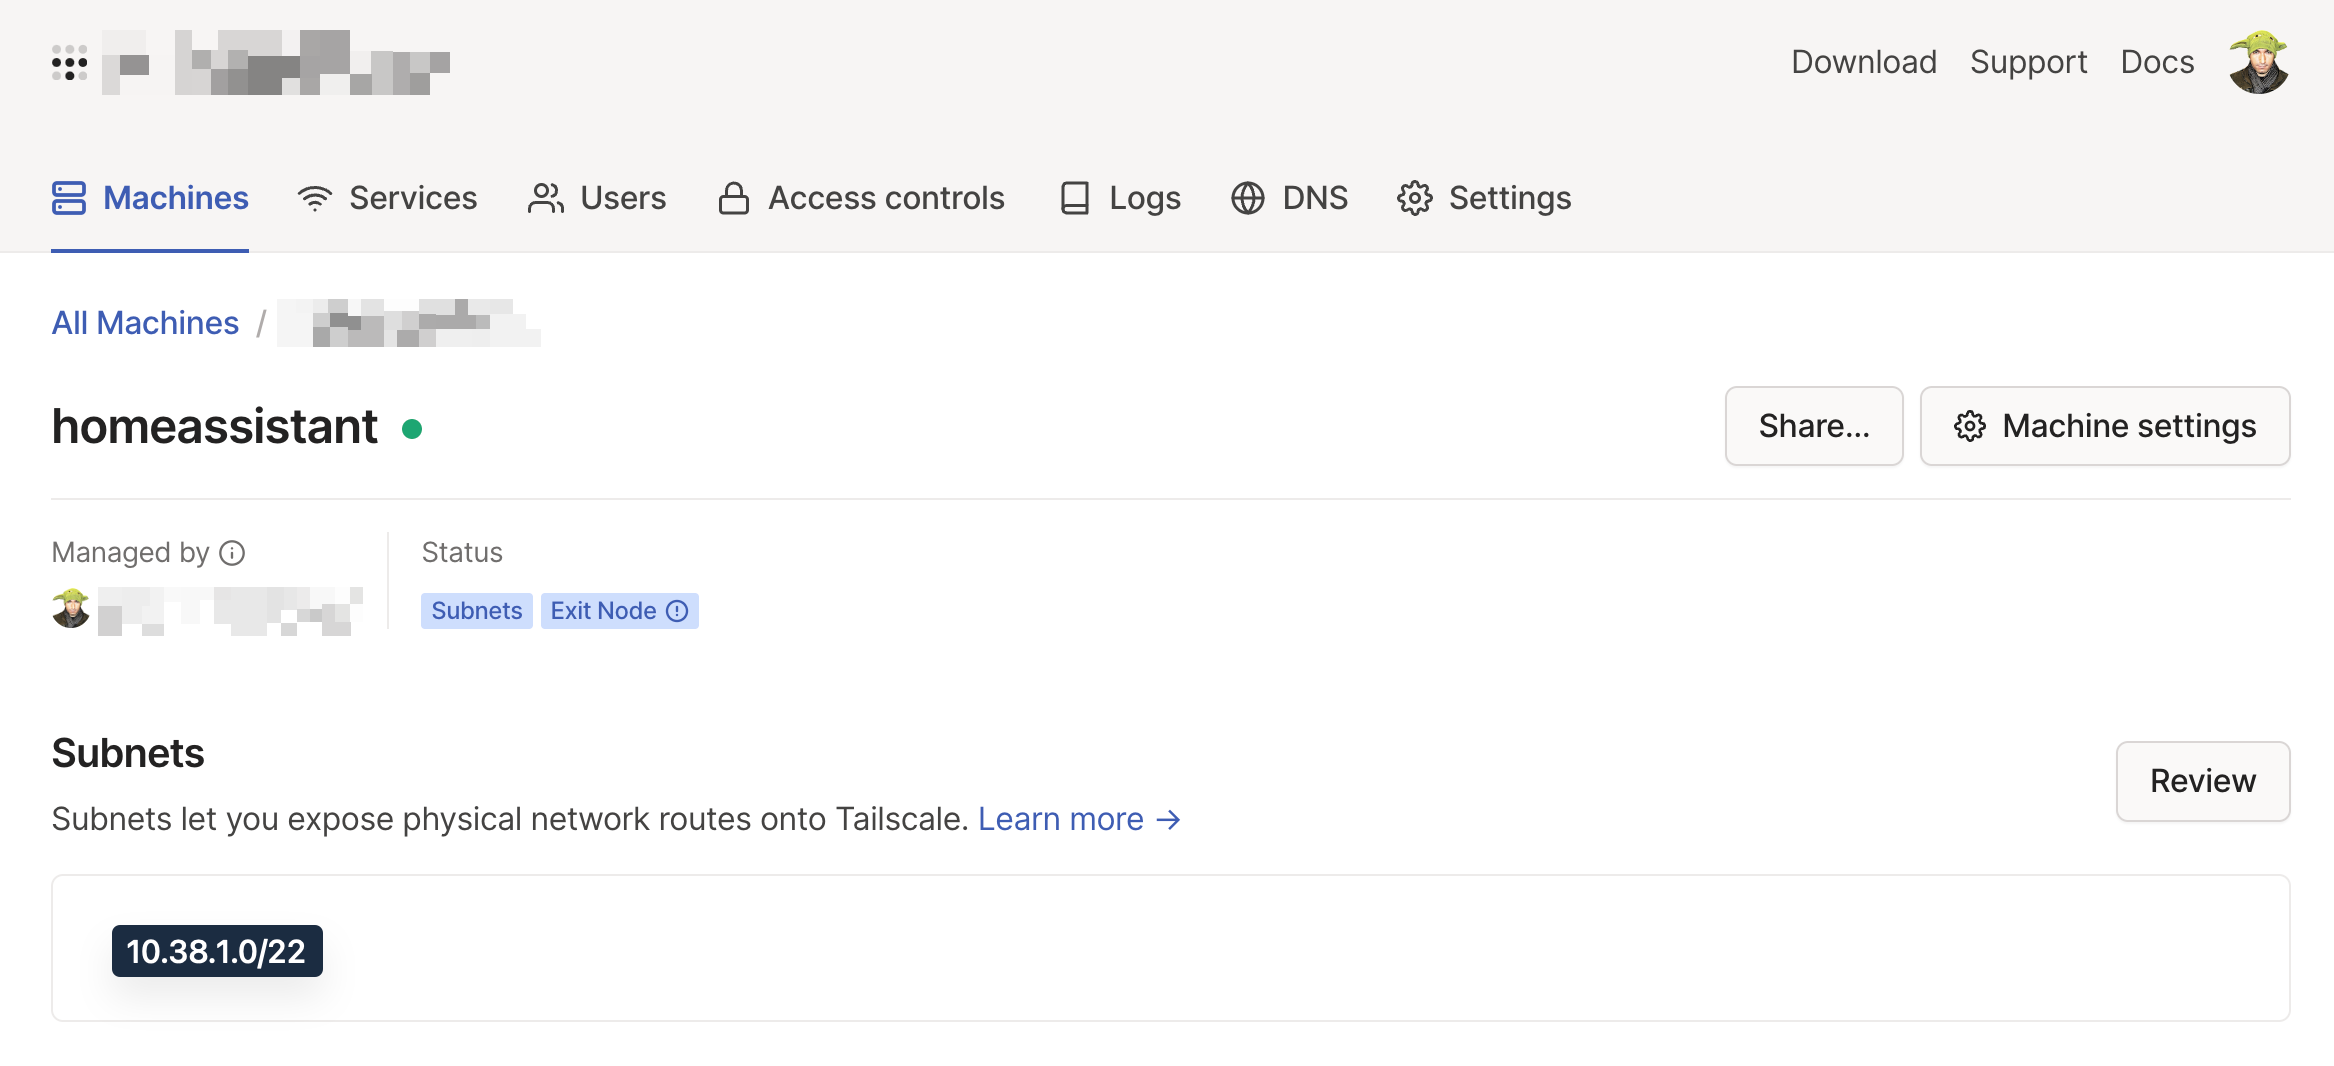The height and width of the screenshot is (1066, 2334).
Task: Open the Logs tab
Action: click(1120, 198)
